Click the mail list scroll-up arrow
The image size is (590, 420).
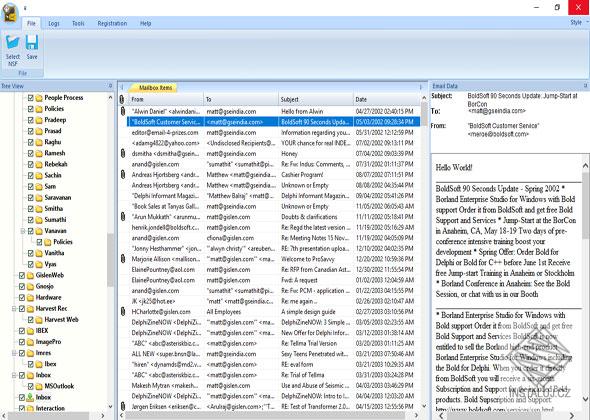424,98
